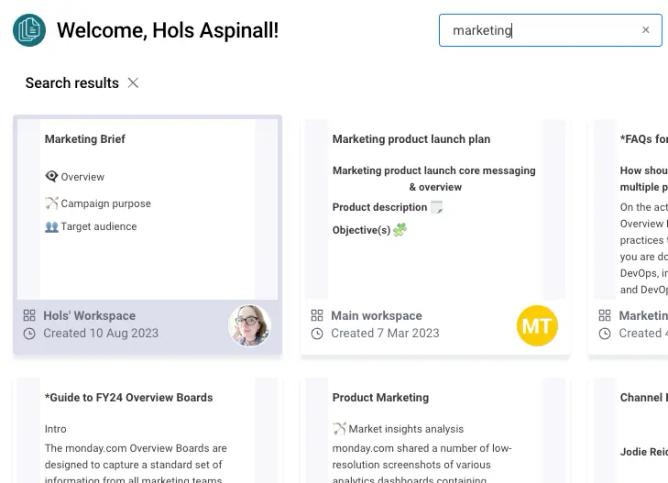Image resolution: width=668 pixels, height=483 pixels.
Task: Click the clock icon beside Created 10 Aug 2023
Action: [29, 334]
